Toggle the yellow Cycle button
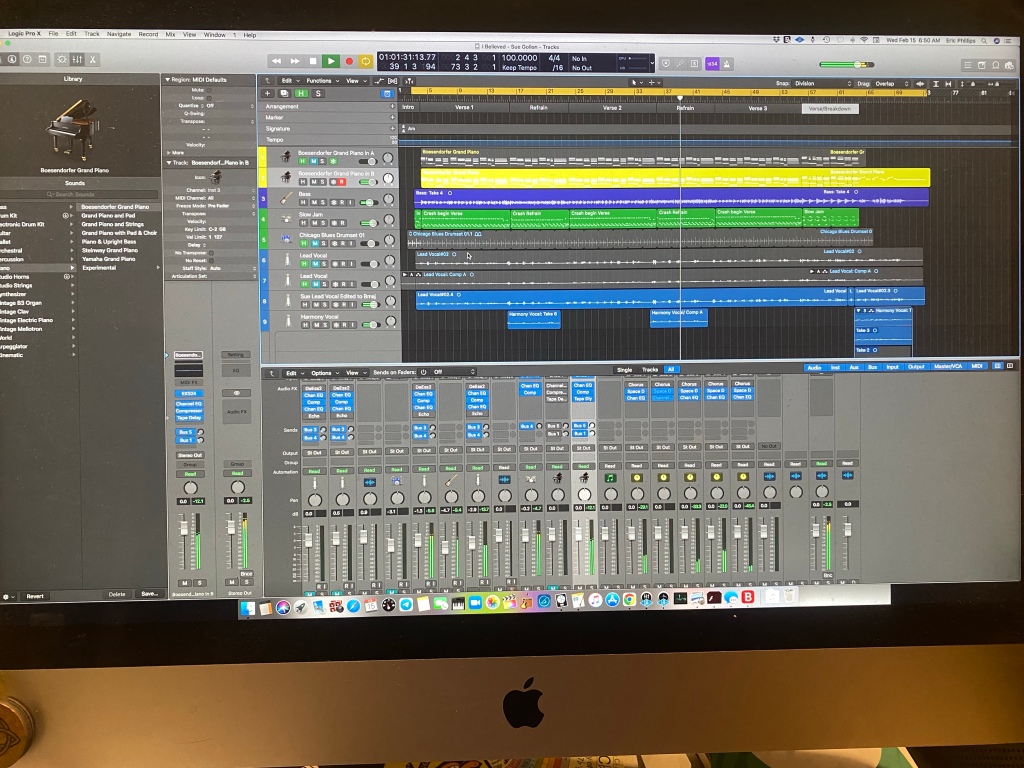 click(x=366, y=61)
